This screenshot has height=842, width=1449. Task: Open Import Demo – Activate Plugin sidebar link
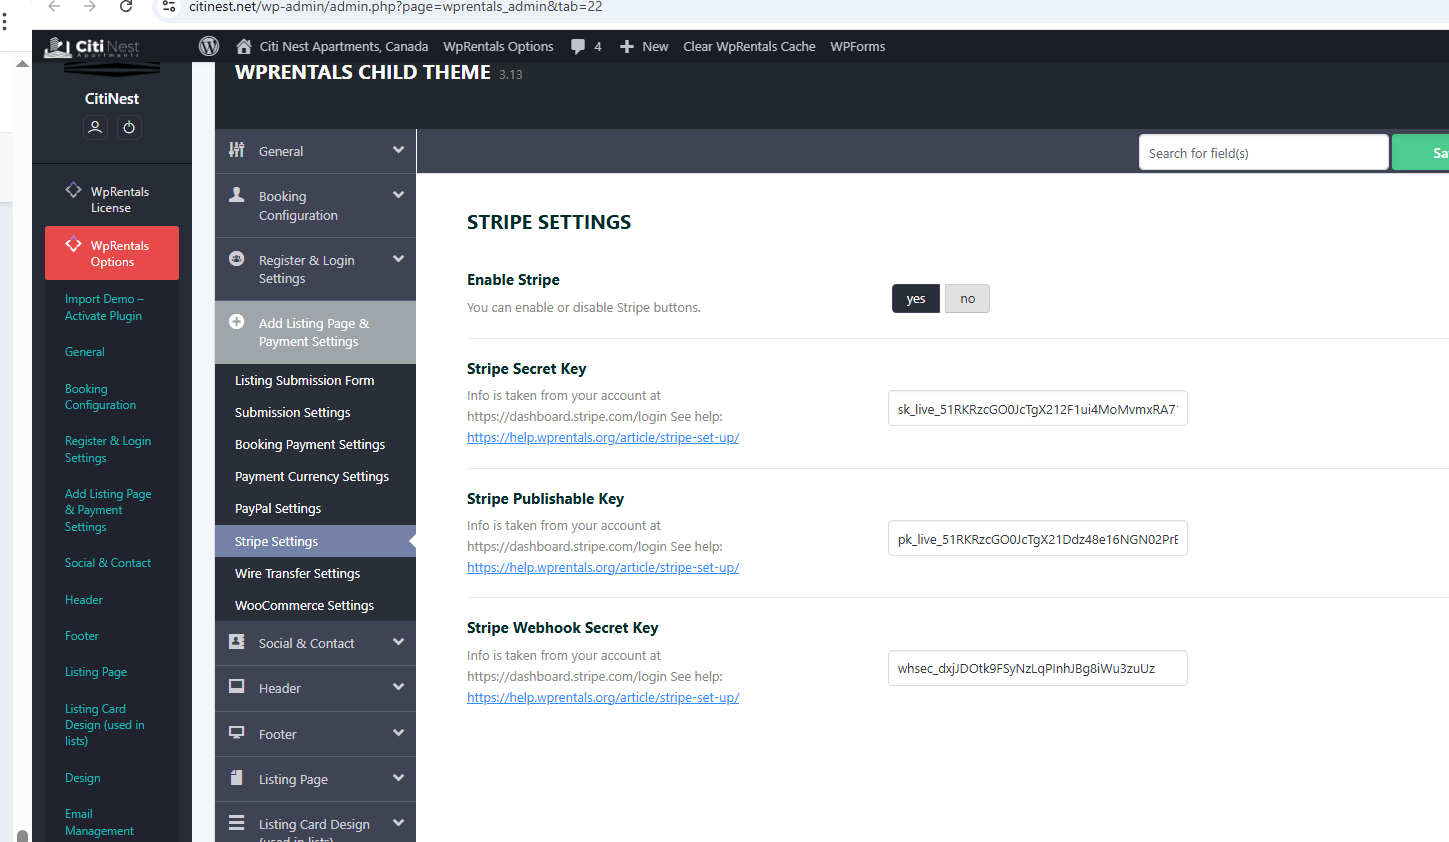(104, 307)
